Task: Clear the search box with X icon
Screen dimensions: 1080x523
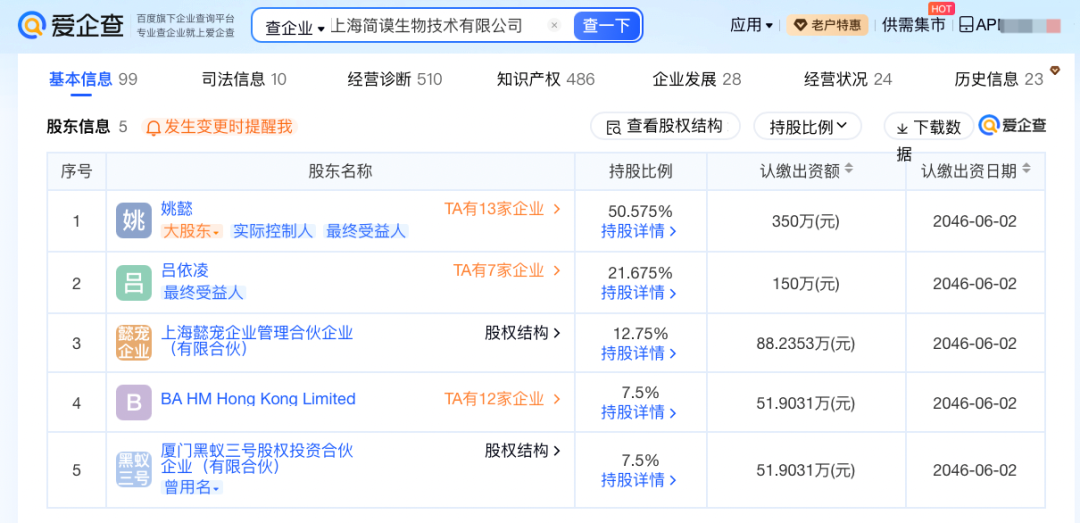Action: (554, 26)
